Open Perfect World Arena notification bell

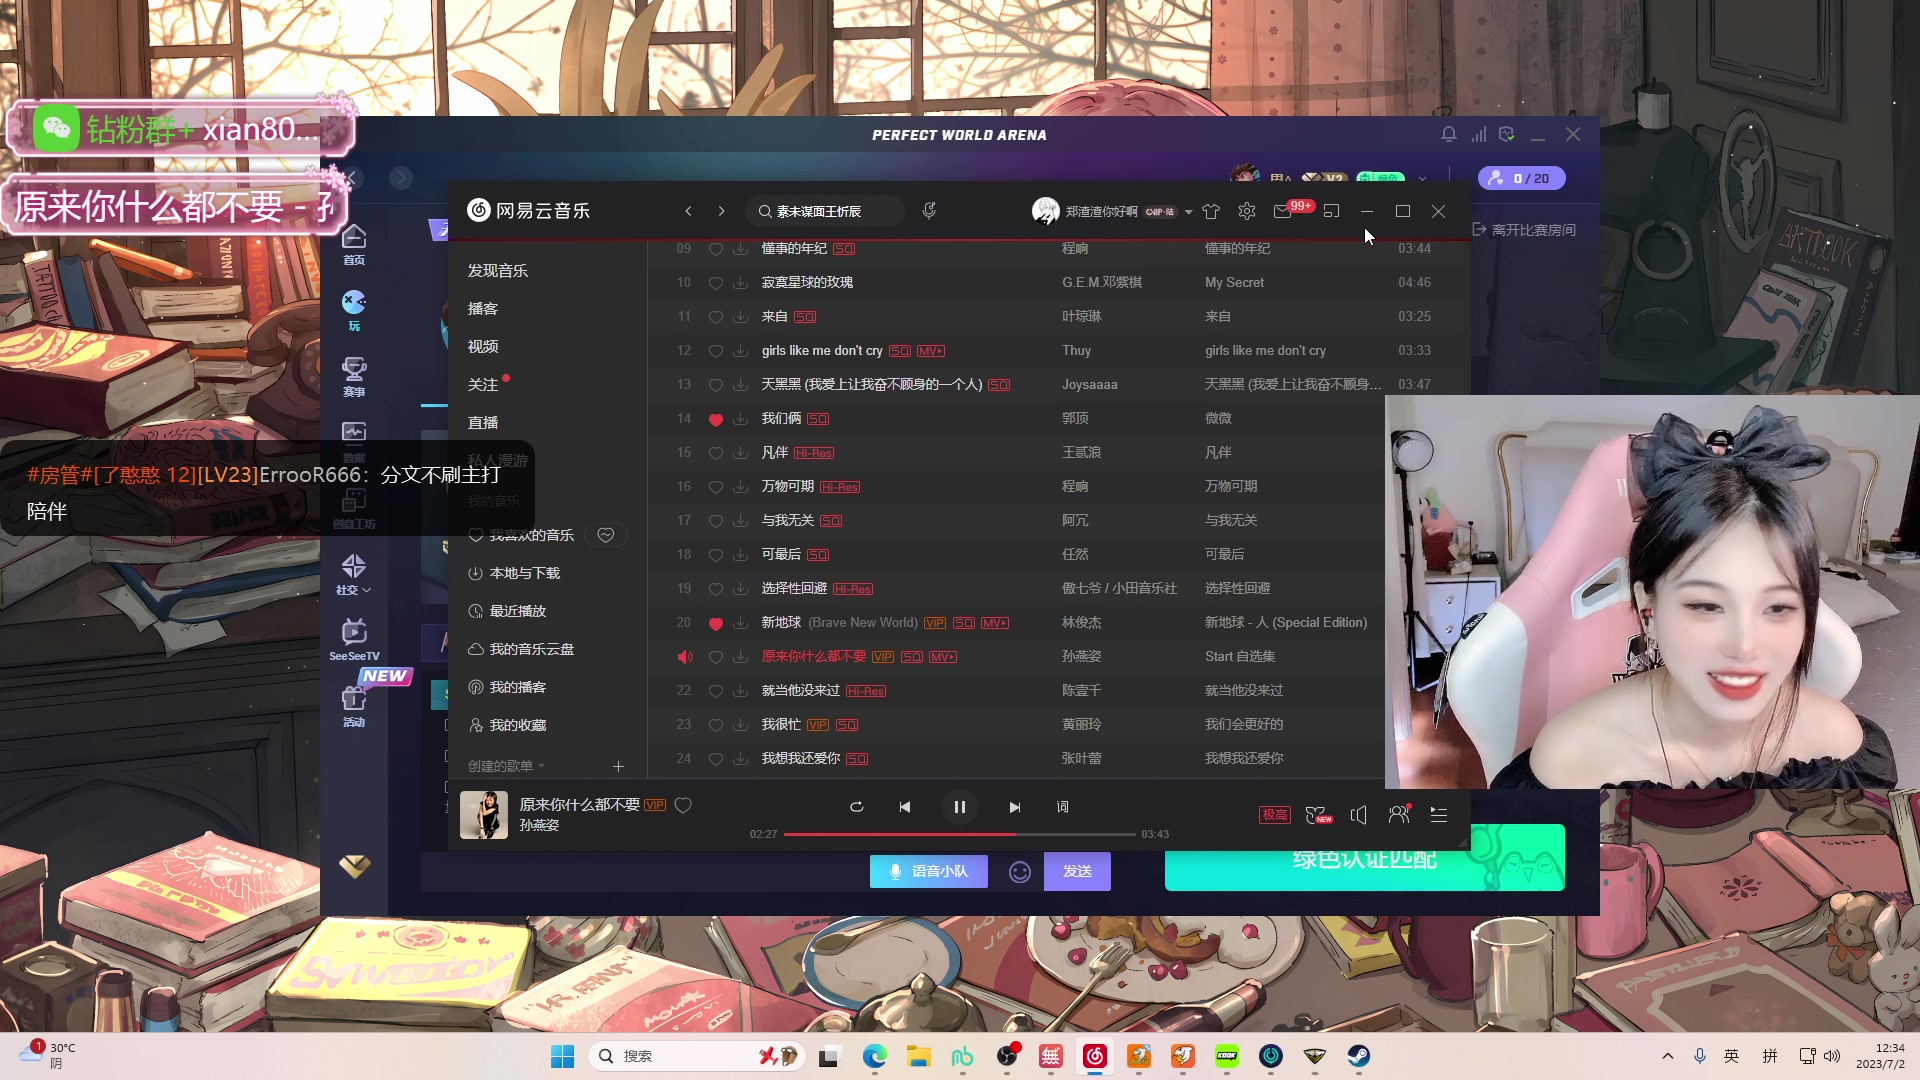point(1449,134)
